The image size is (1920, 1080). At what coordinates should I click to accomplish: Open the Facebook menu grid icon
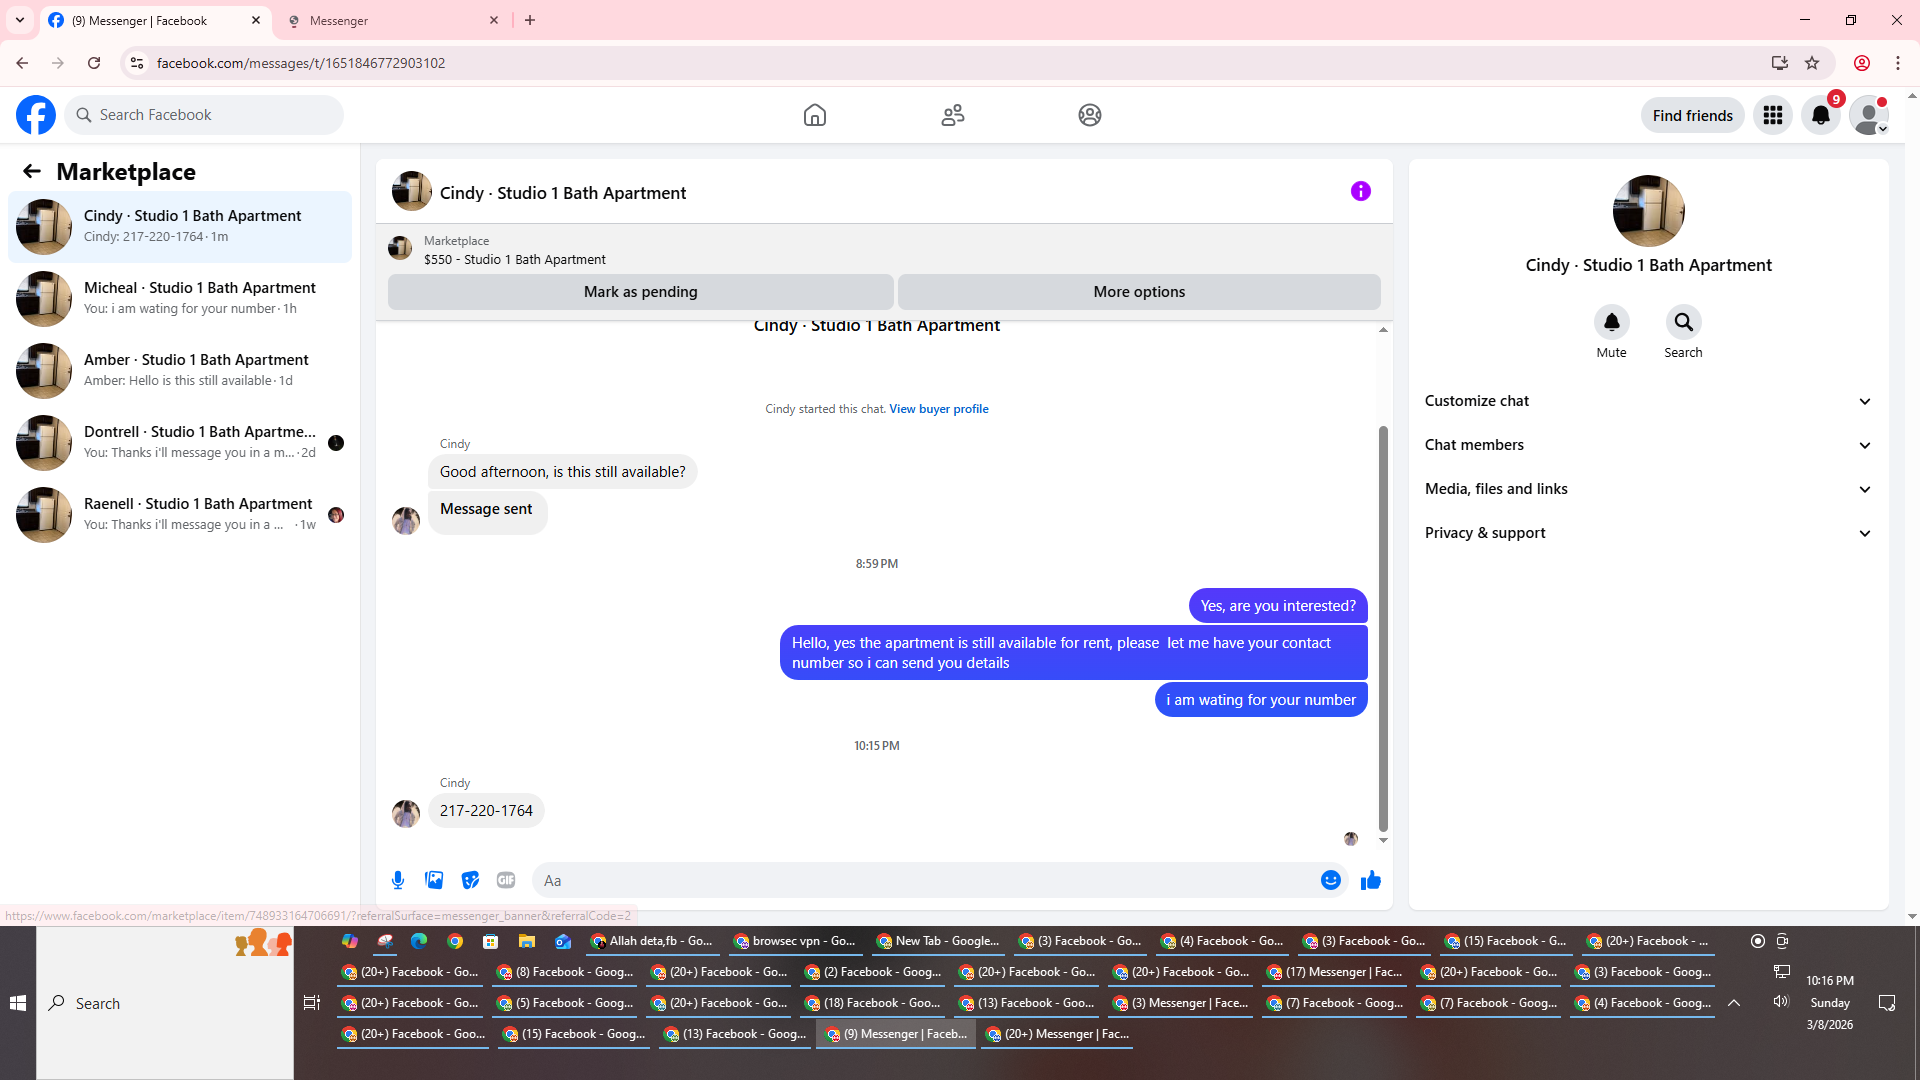[x=1772, y=115]
